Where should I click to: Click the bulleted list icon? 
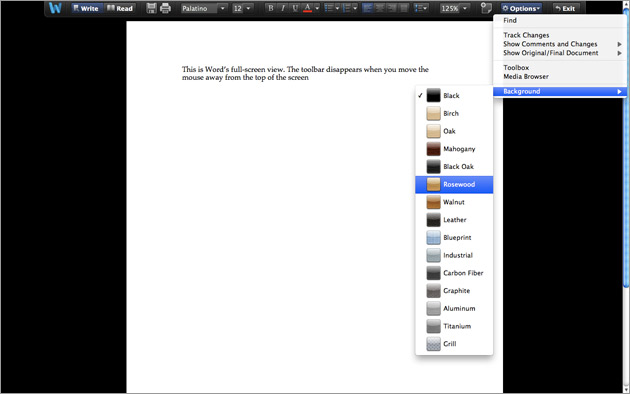(x=329, y=8)
